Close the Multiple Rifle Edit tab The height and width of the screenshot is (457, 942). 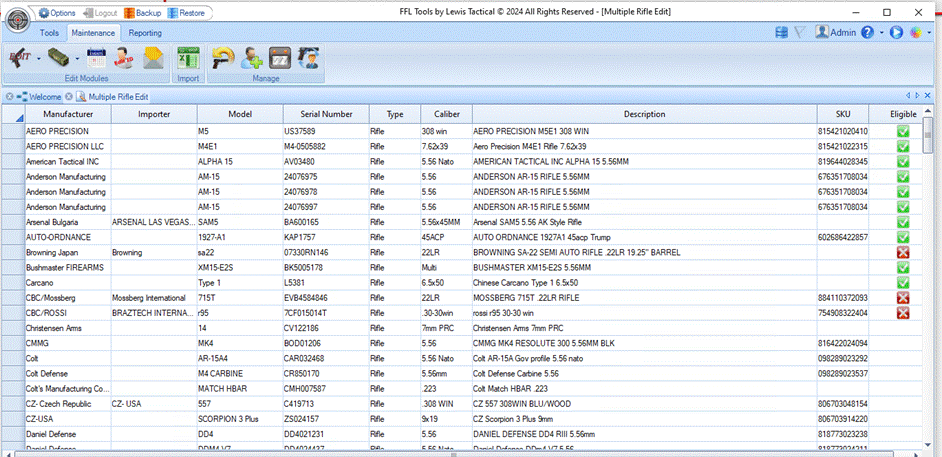[69, 97]
